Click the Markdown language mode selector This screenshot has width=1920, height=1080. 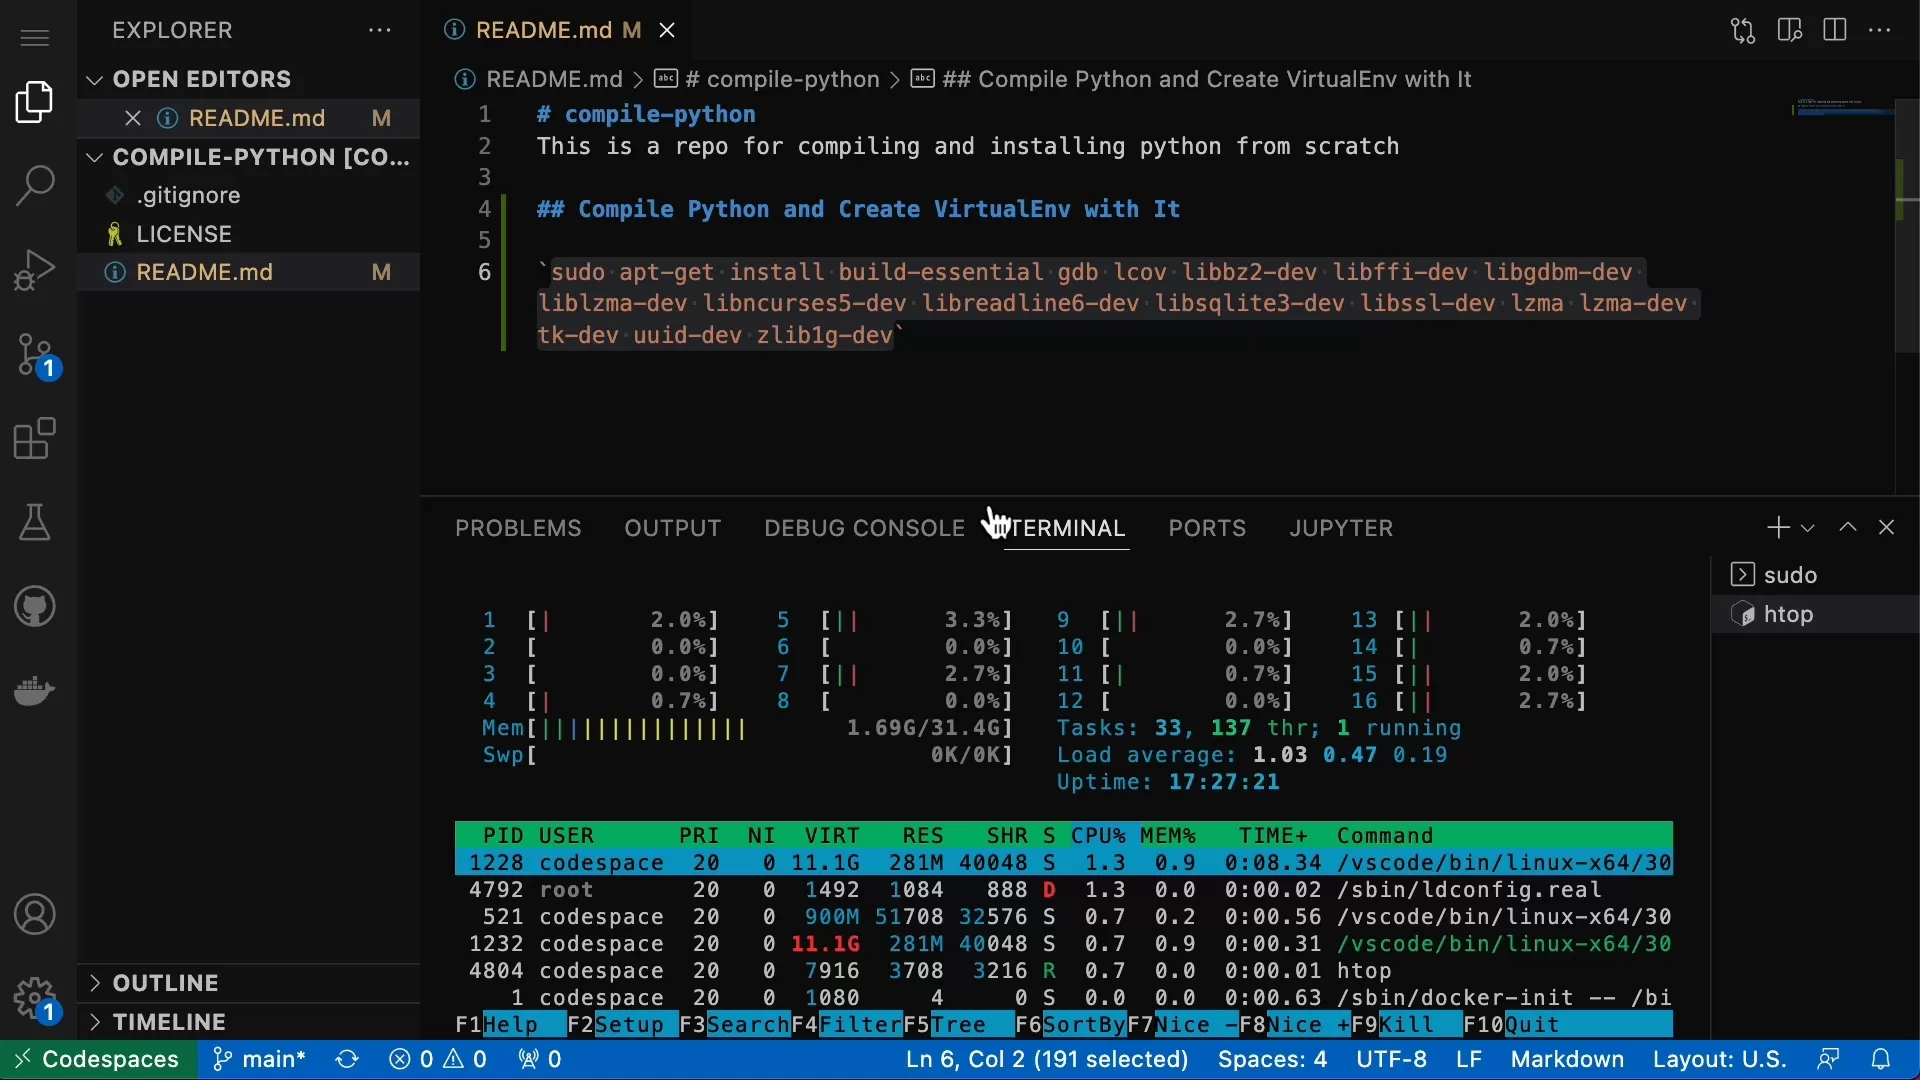[1567, 1059]
